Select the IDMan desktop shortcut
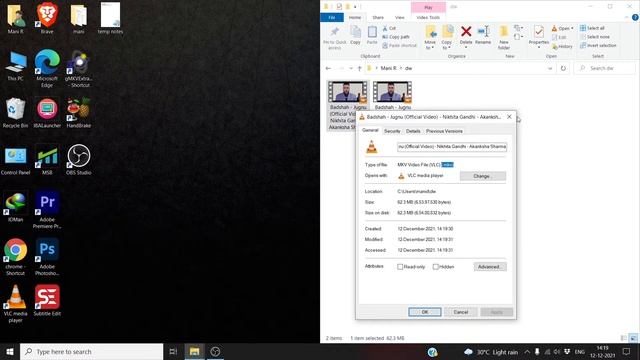640x360 pixels. [x=16, y=207]
